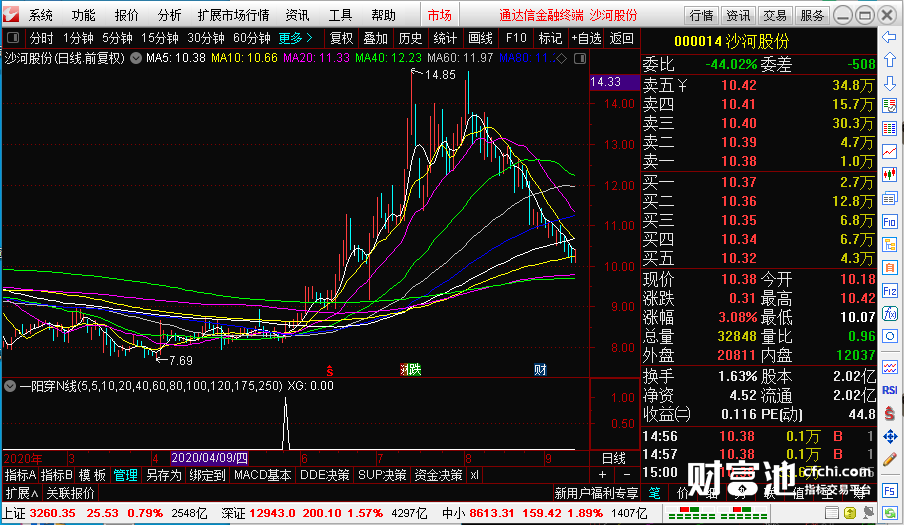The image size is (904, 525).
Task: Open the 系统 menu
Action: point(40,15)
